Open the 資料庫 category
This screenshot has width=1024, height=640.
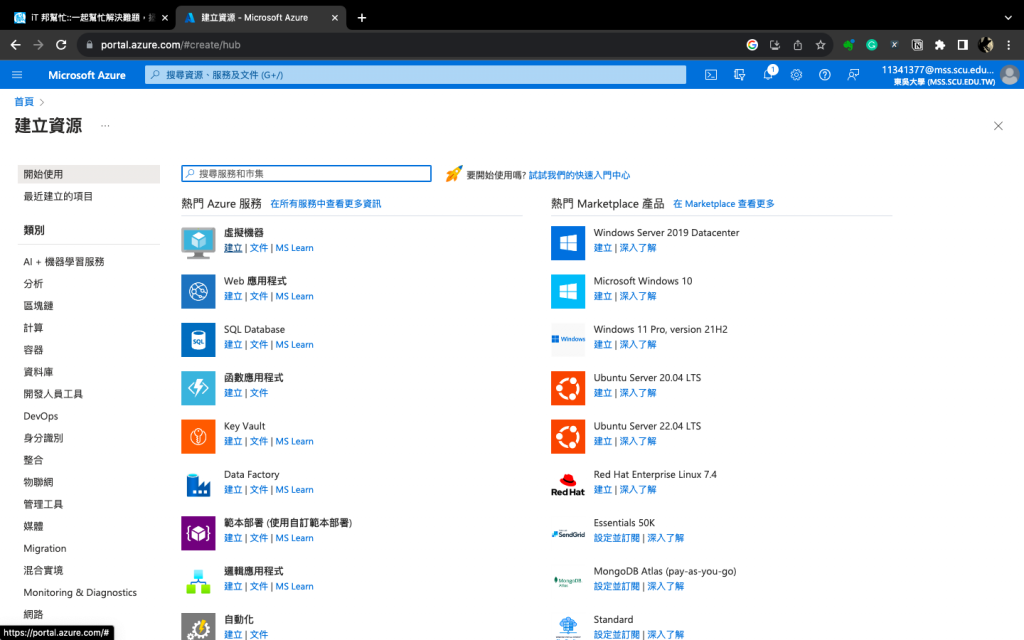39,372
